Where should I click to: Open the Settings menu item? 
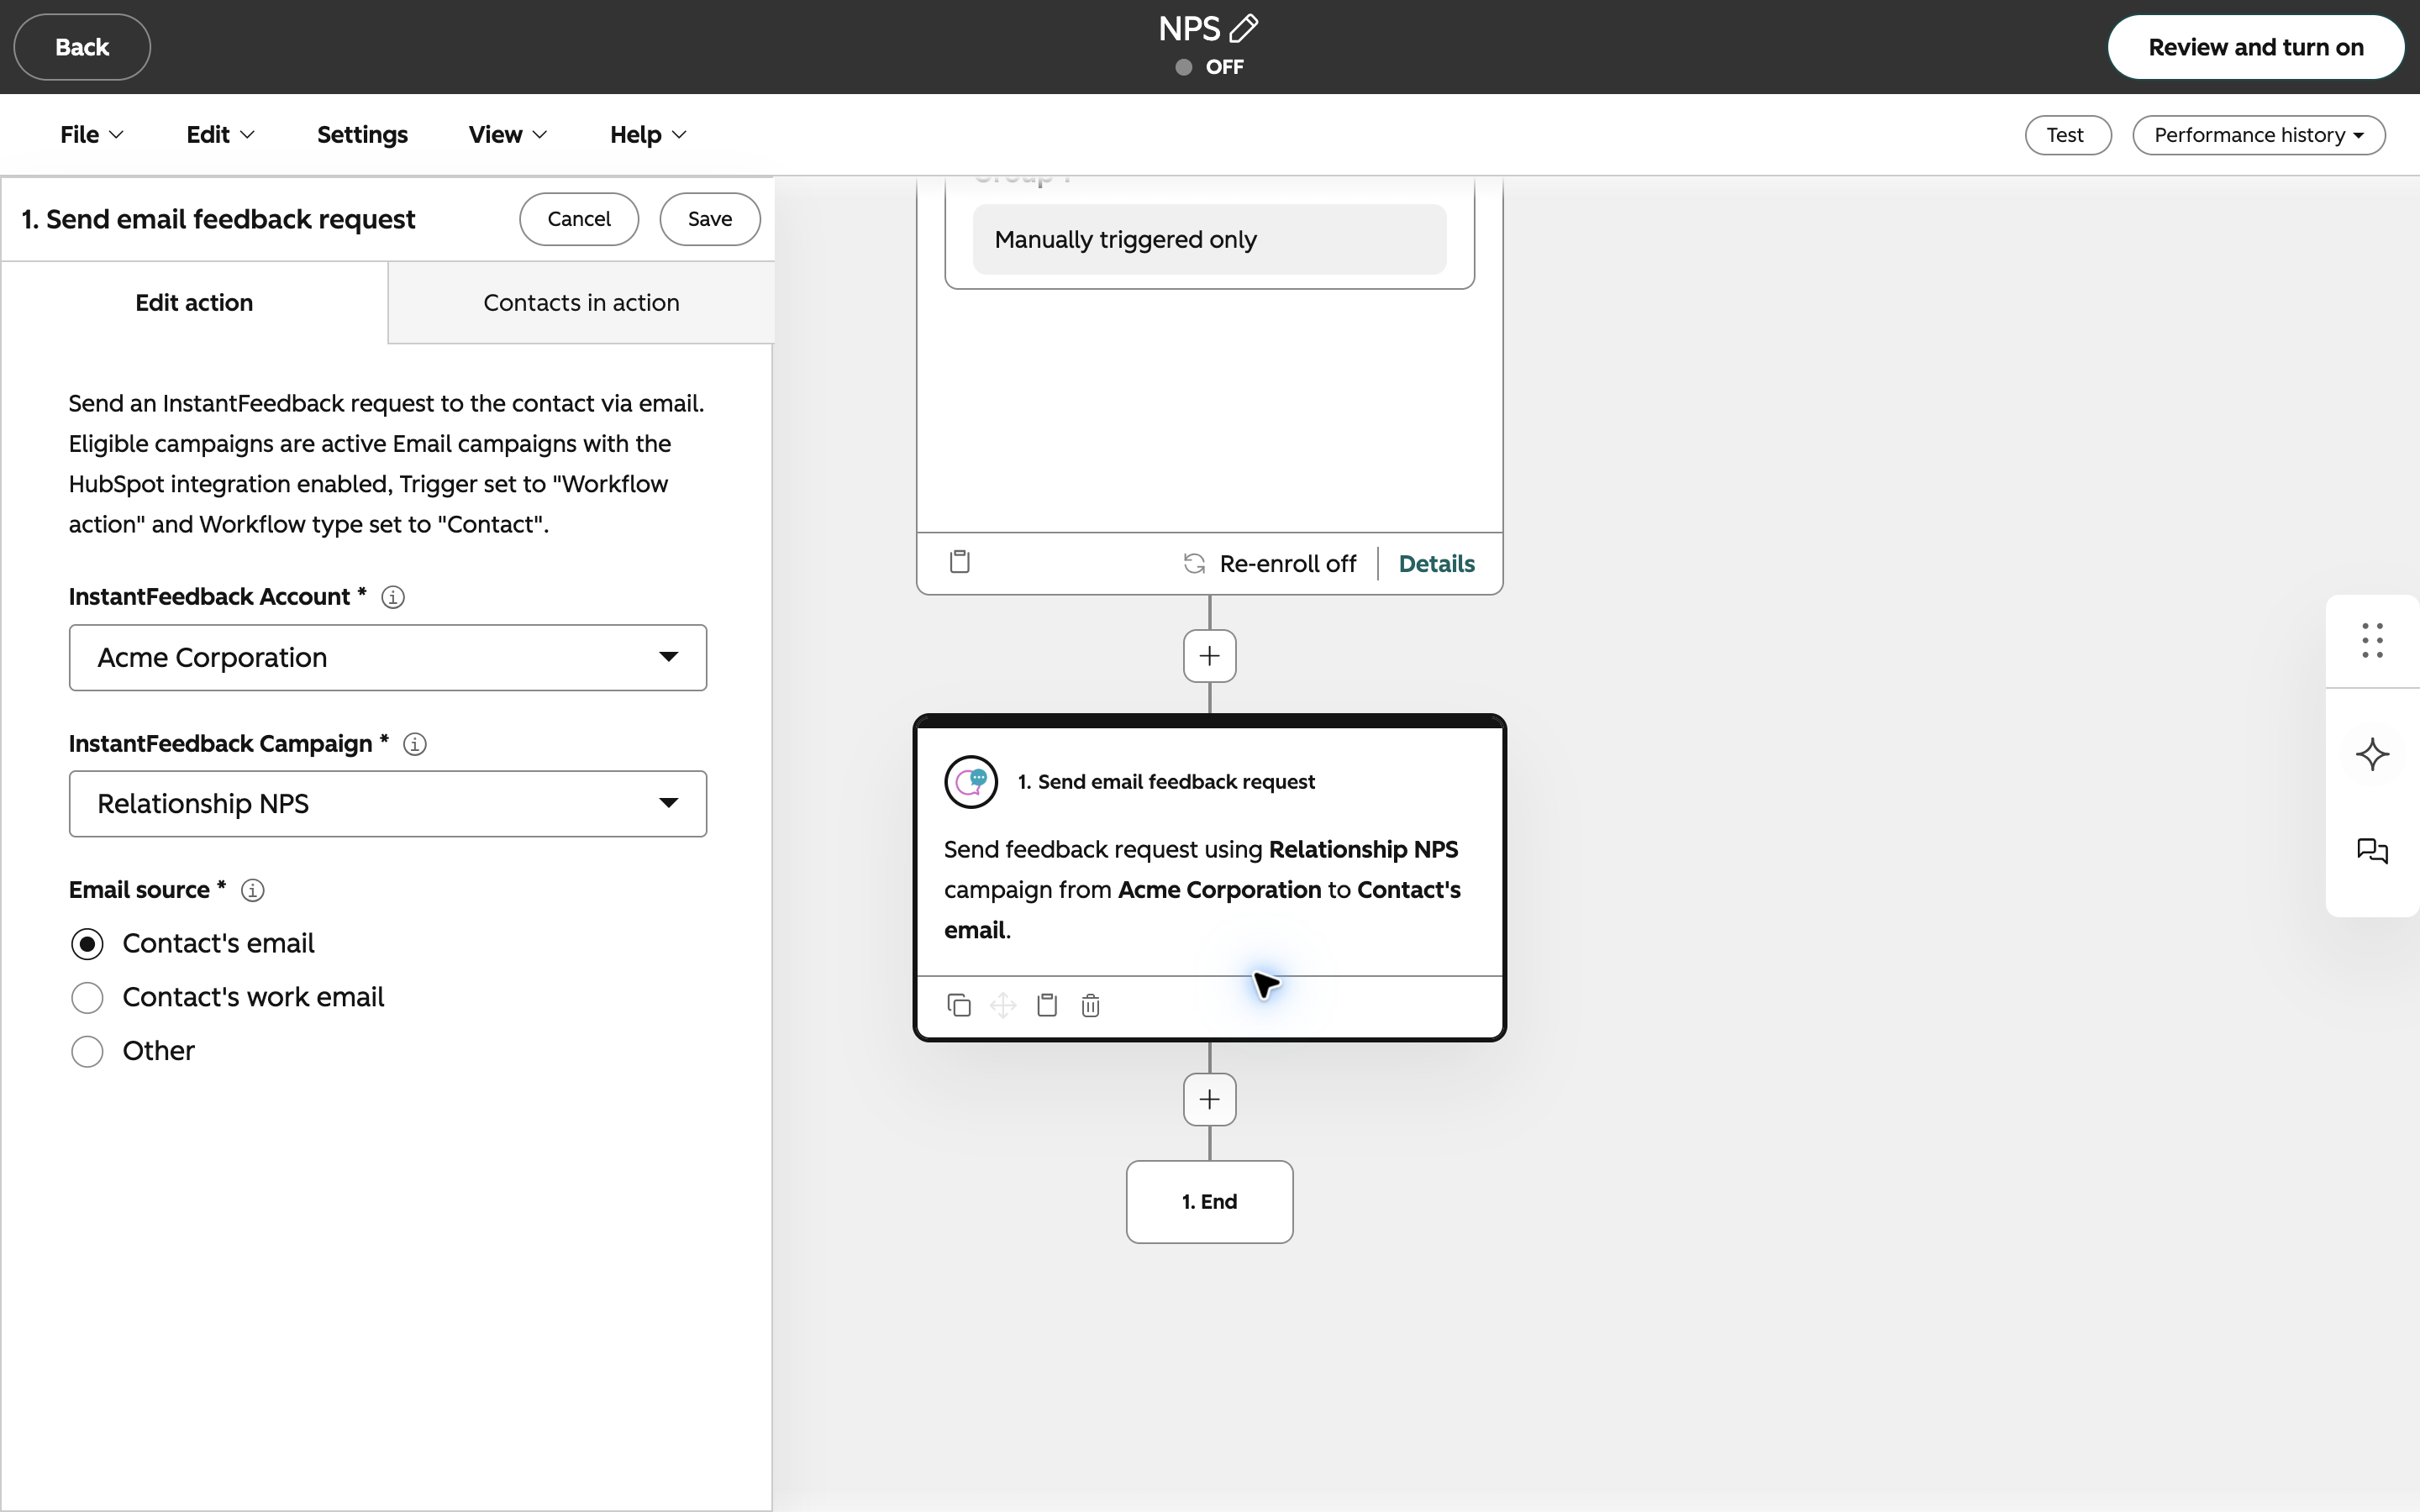(x=362, y=135)
